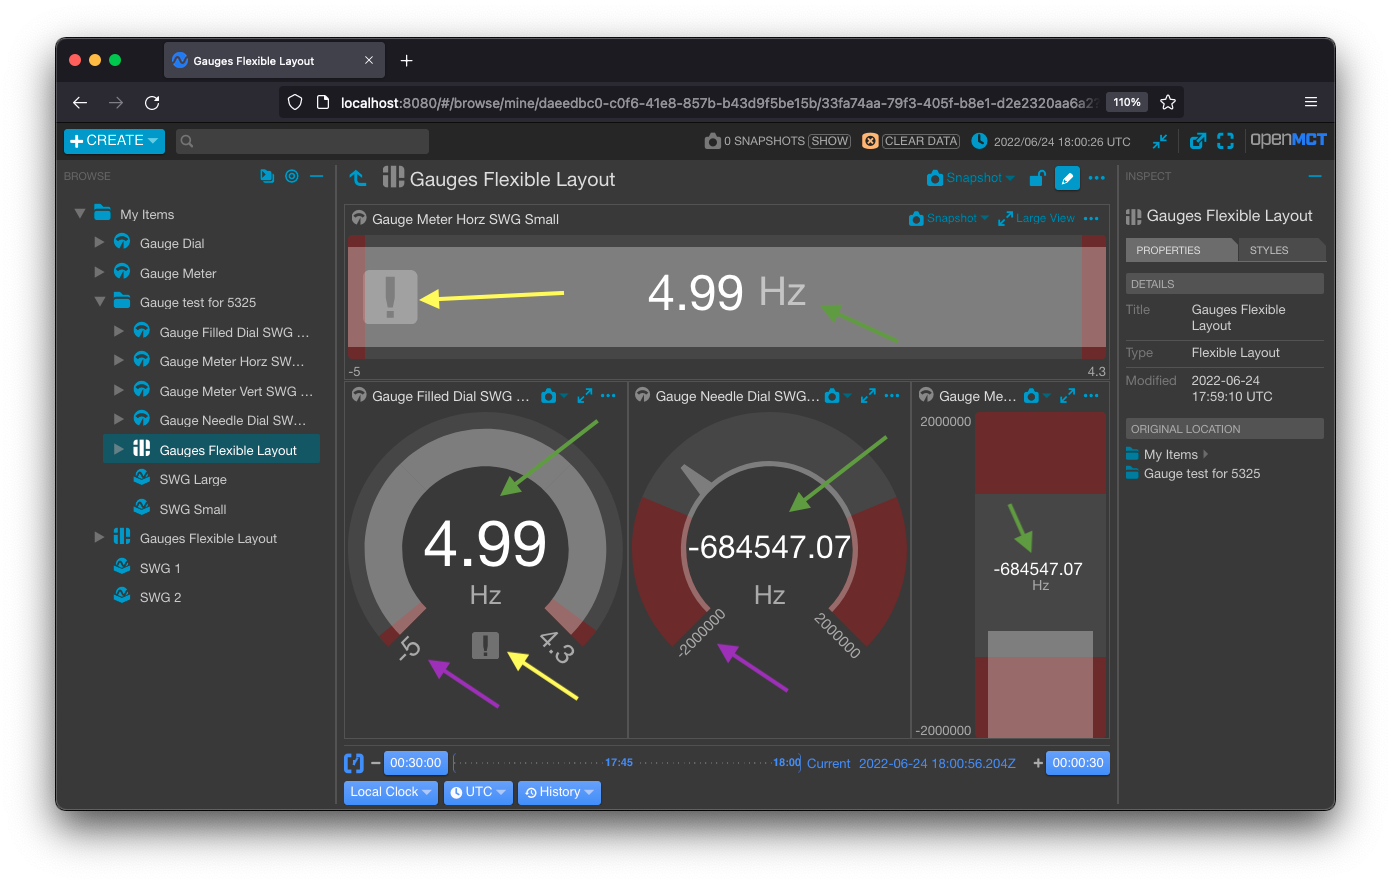Click the SHOW snapshots button

coord(830,141)
